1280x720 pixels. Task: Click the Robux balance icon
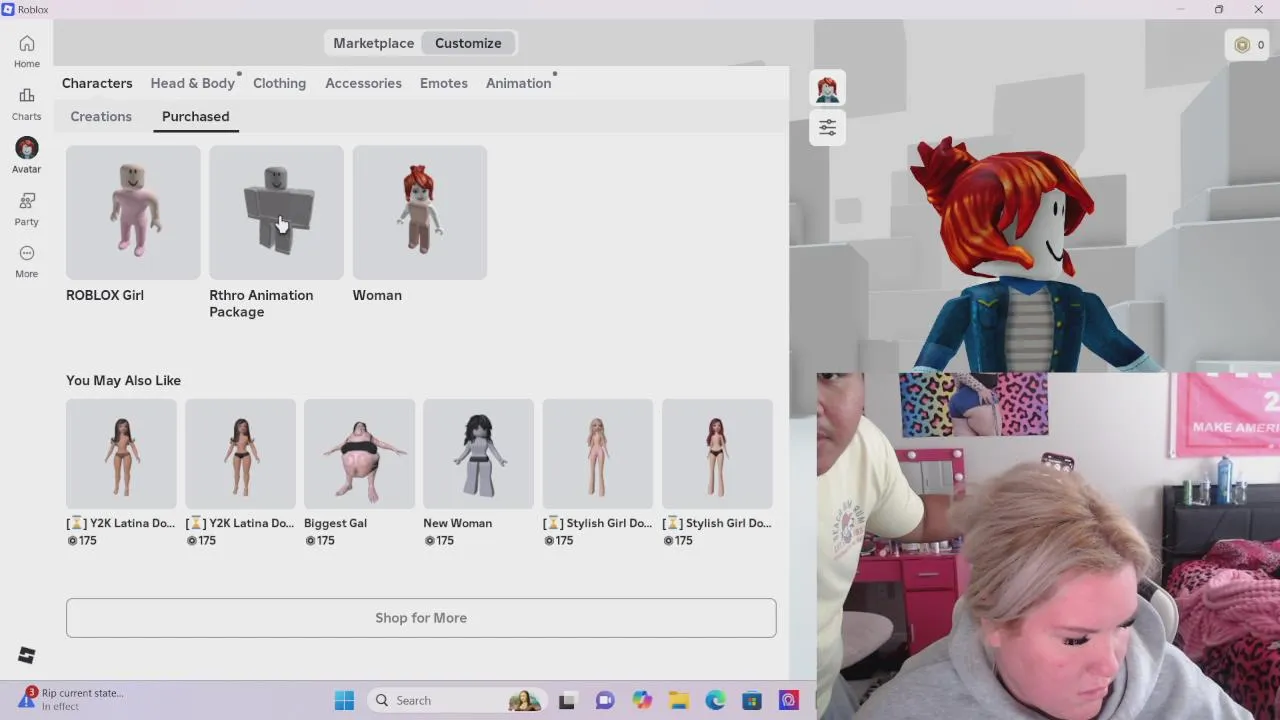pyautogui.click(x=1242, y=45)
